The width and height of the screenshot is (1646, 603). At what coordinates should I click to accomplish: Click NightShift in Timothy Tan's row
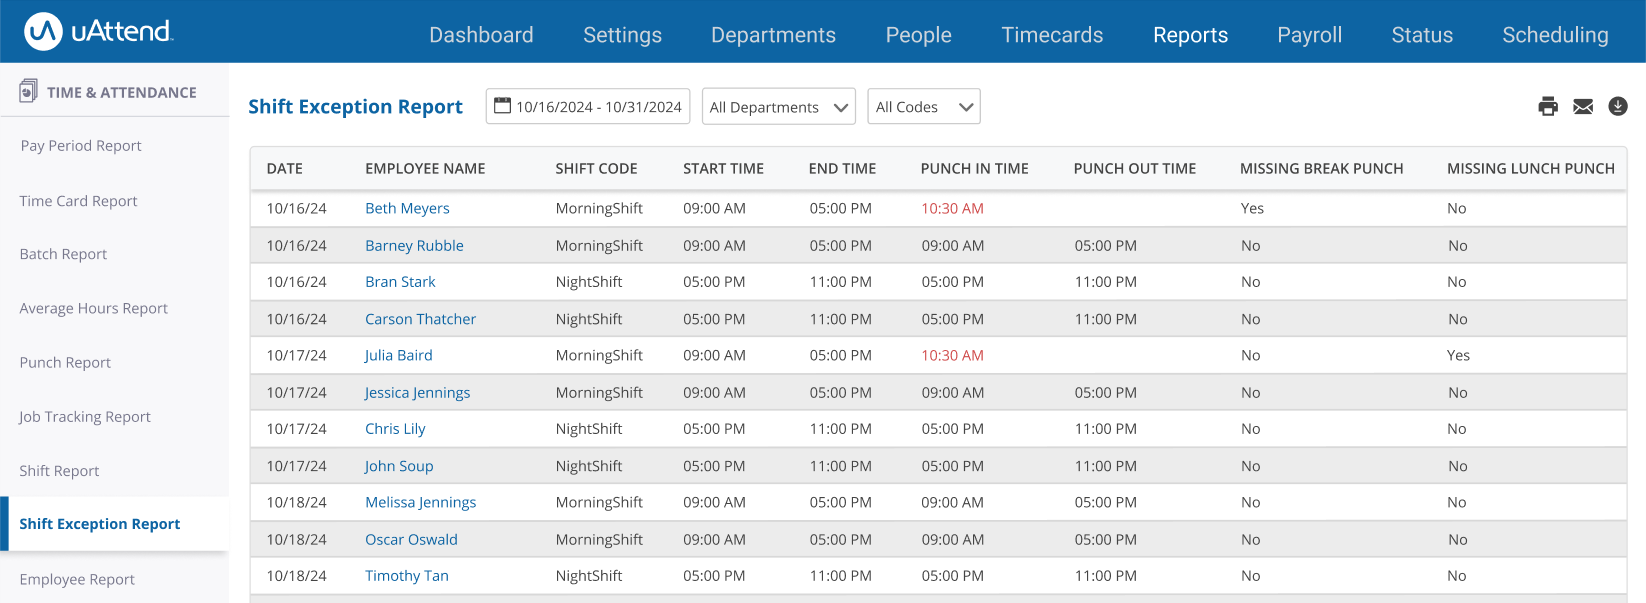(589, 576)
